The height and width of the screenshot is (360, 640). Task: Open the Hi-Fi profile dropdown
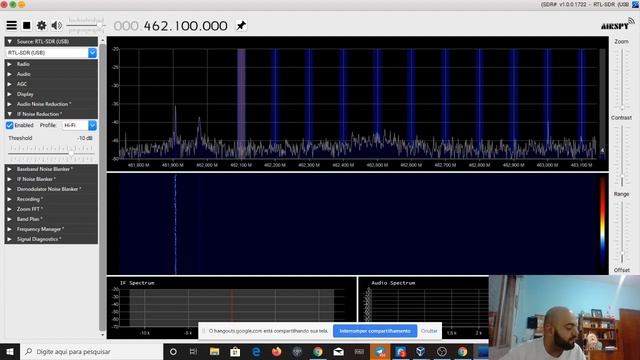point(92,125)
